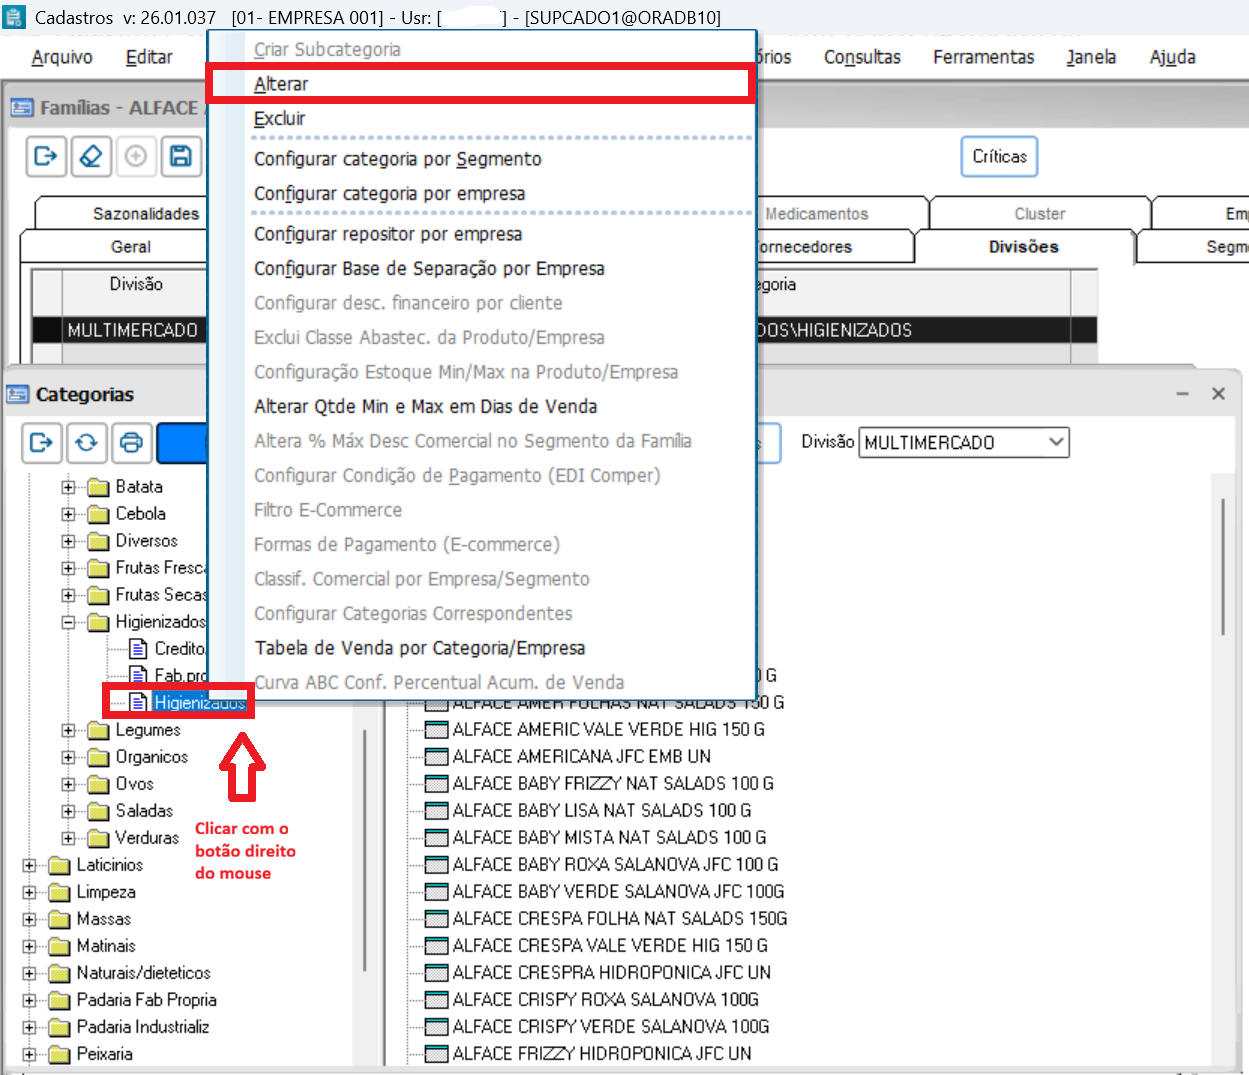Click the item icon for ALFACE FRIZZY HIDROPONICA JFC UN
Viewport: 1249px width, 1075px height.
[x=436, y=1054]
